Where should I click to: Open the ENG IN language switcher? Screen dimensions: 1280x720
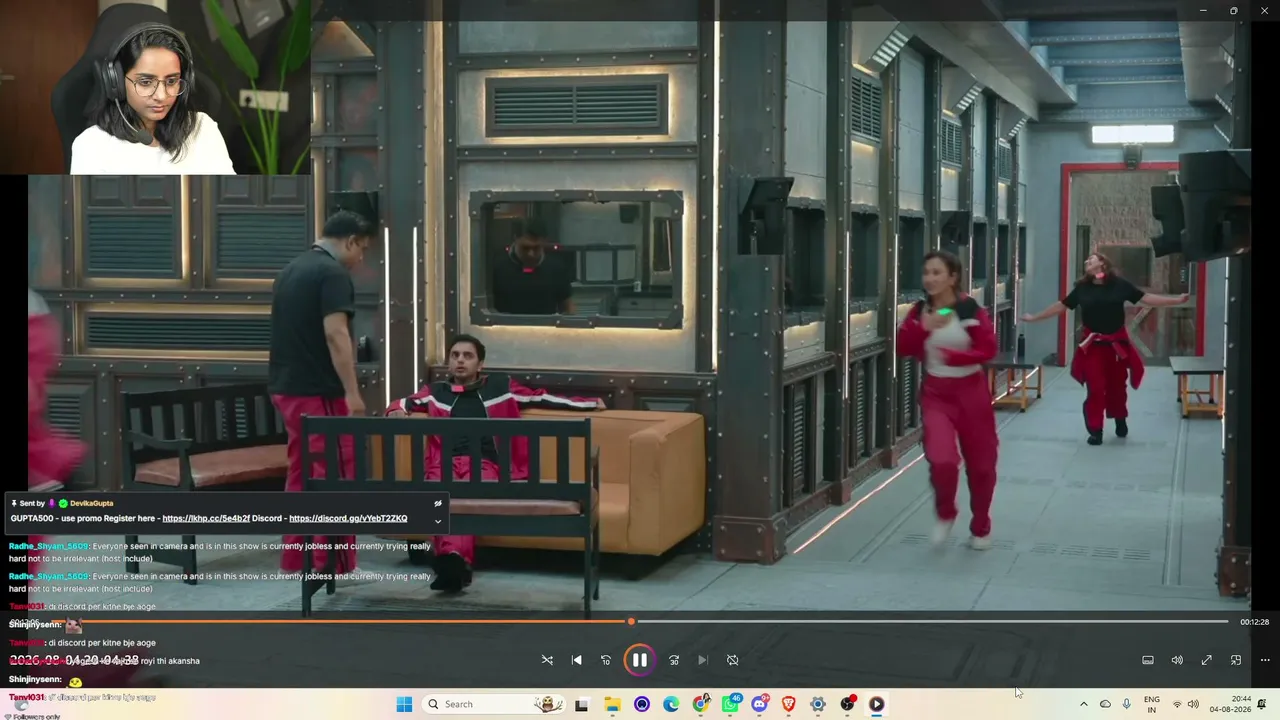pos(1152,704)
